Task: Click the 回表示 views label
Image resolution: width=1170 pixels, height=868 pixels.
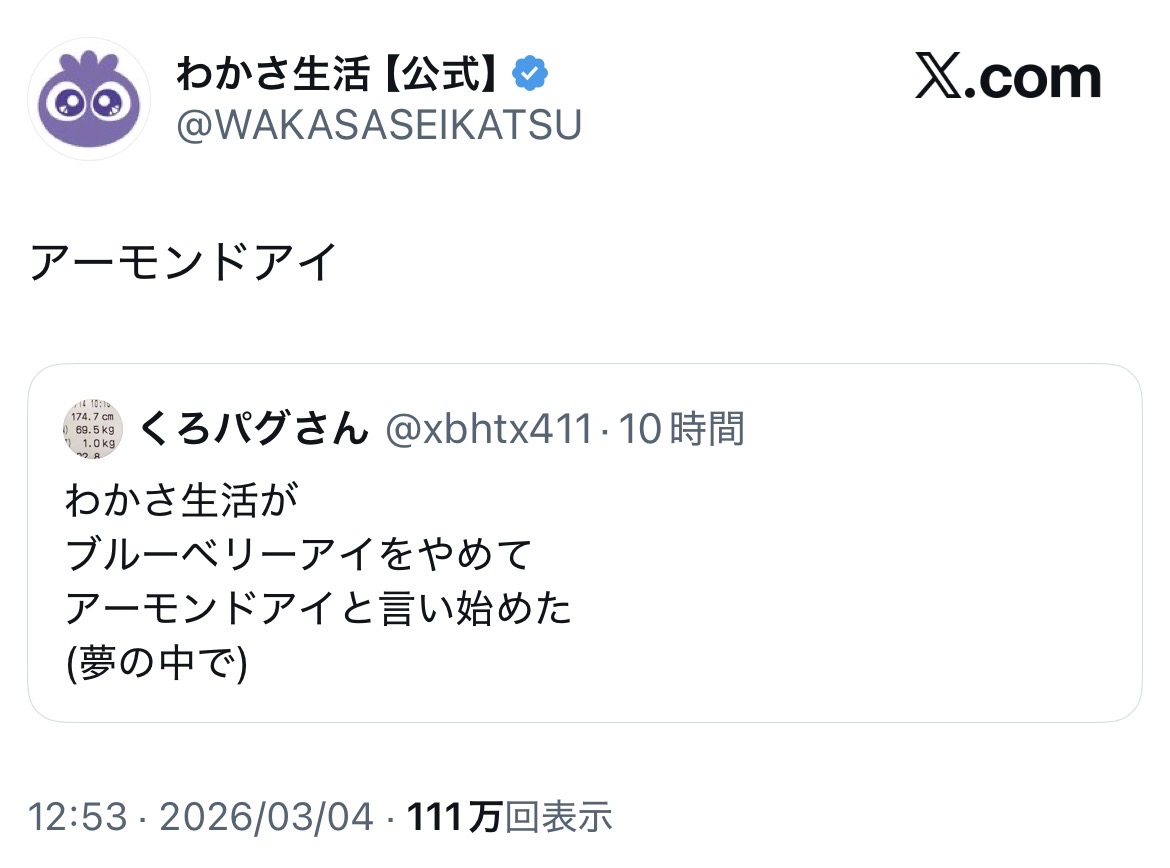Action: click(x=558, y=817)
